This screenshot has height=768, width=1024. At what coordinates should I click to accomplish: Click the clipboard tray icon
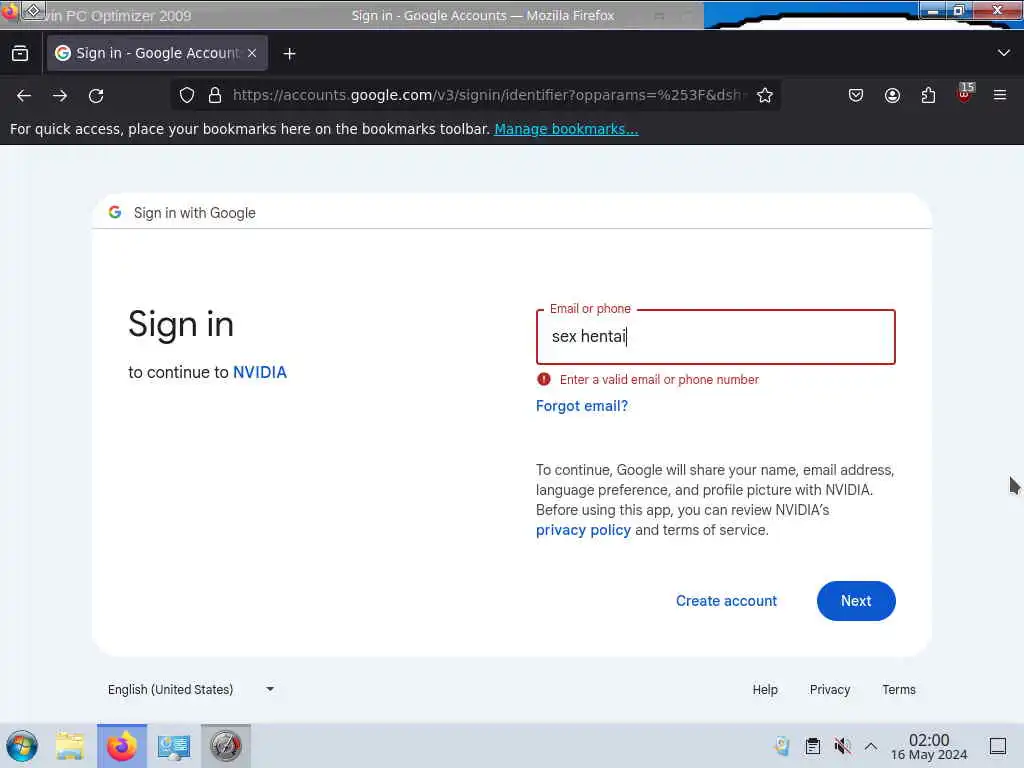(x=812, y=746)
